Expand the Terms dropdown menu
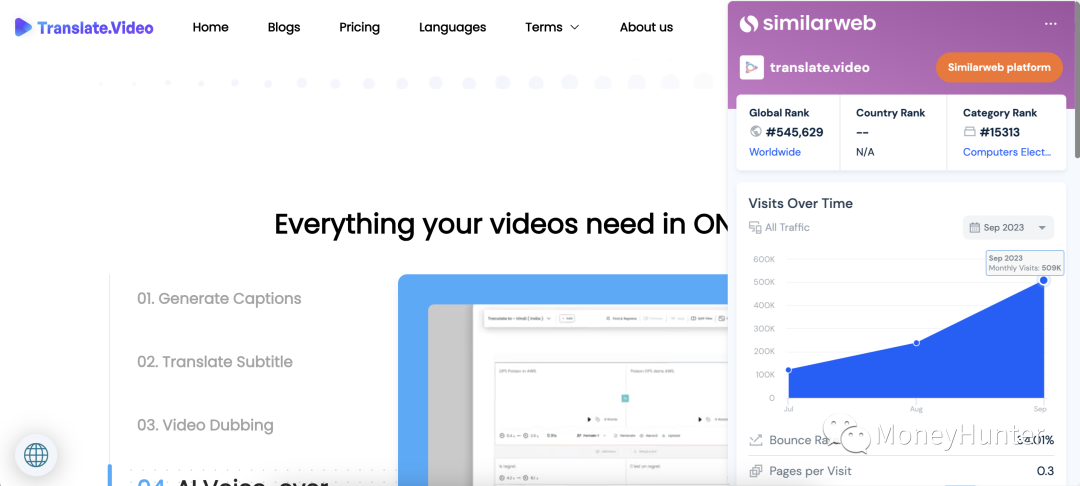The image size is (1080, 486). [x=552, y=27]
